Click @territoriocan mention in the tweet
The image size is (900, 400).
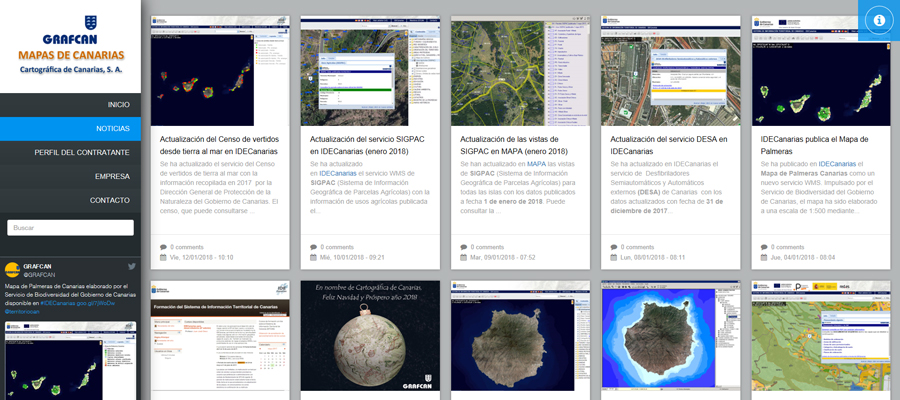tap(23, 312)
